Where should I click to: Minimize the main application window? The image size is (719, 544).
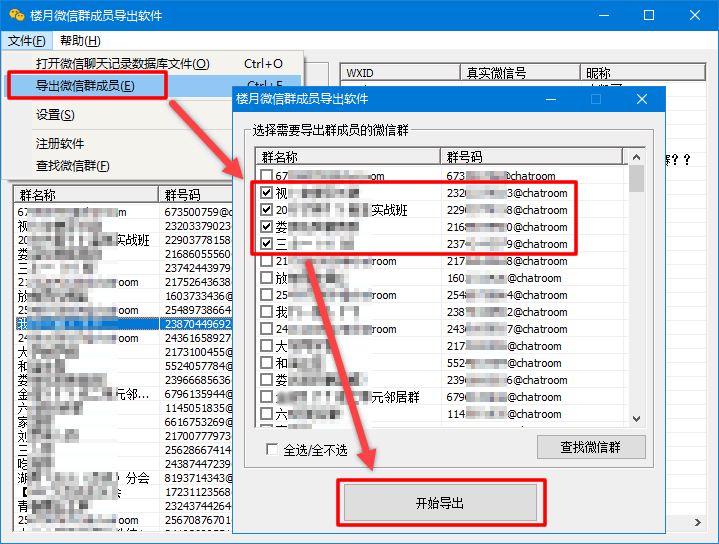pos(604,15)
